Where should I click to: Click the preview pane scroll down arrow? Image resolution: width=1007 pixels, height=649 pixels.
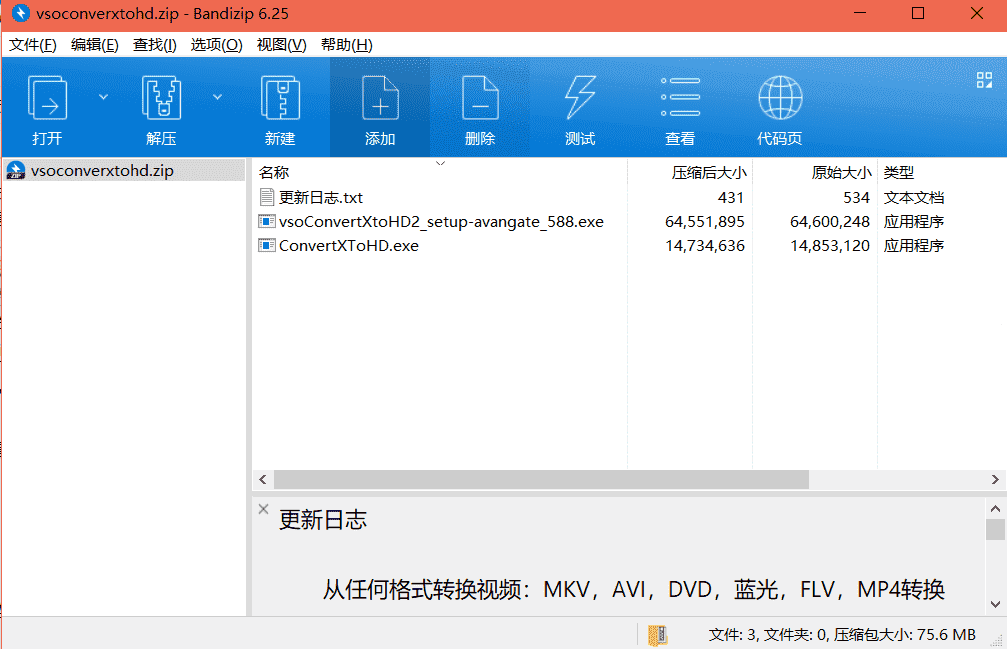995,604
